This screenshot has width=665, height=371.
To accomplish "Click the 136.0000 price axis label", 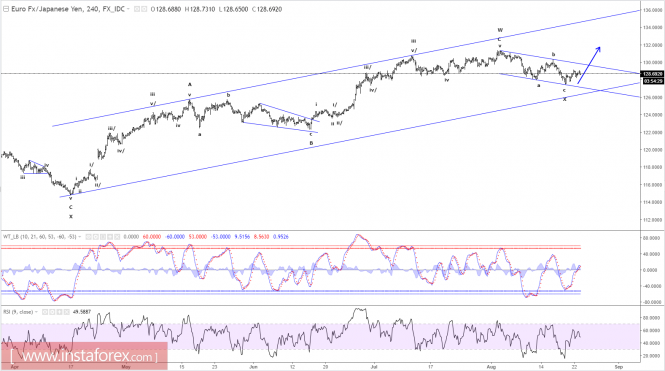I will [x=652, y=10].
